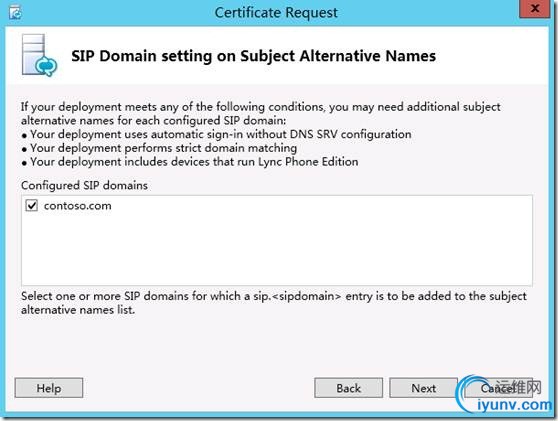Click empty area of Configured SIP domains list

[277, 249]
